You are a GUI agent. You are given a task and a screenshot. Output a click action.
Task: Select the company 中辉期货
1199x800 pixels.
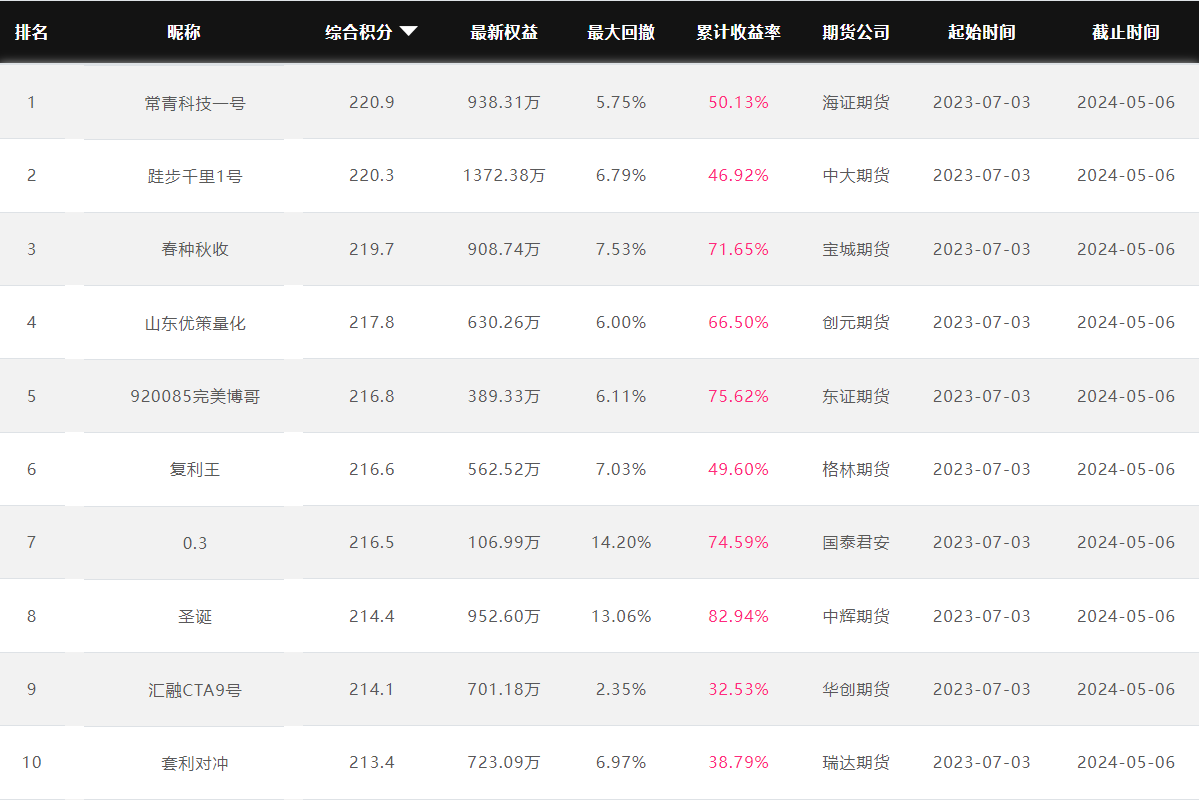coord(856,616)
